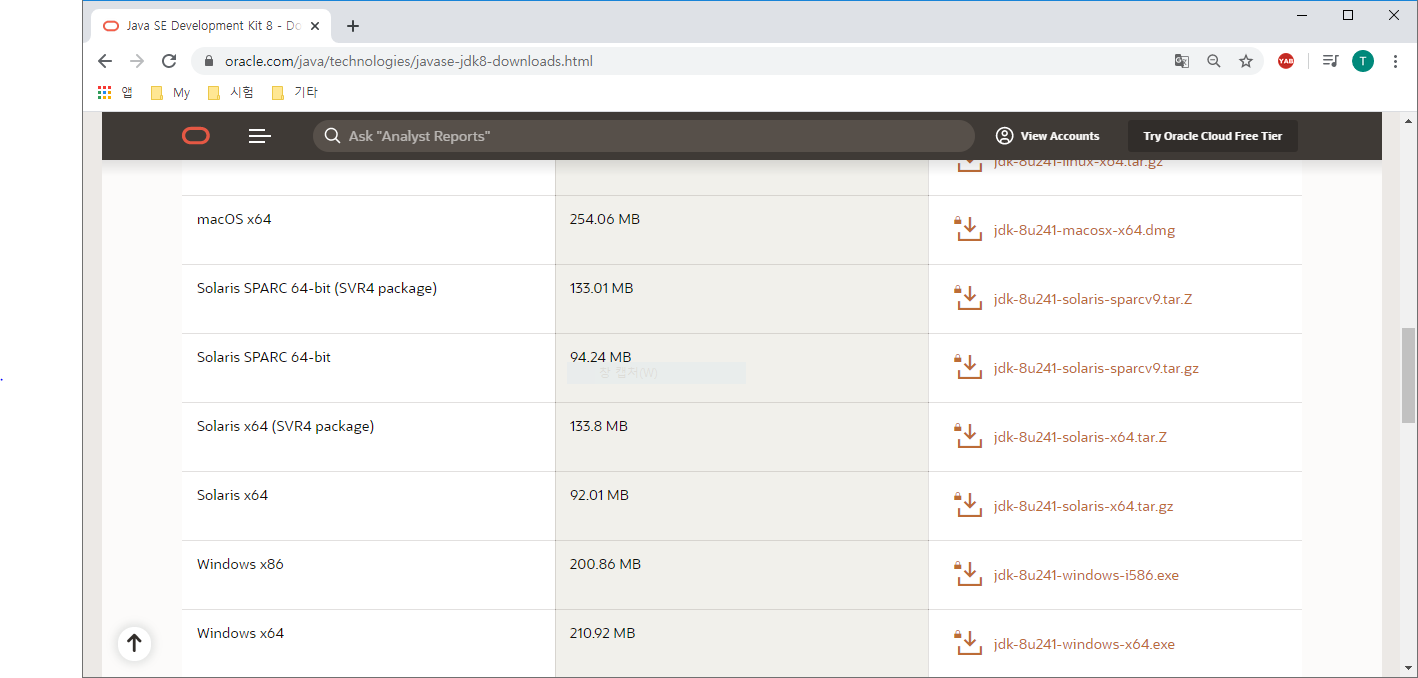Download jdk-8u241-windows-i586.exe link
Viewport: 1418px width, 678px height.
click(x=1086, y=575)
